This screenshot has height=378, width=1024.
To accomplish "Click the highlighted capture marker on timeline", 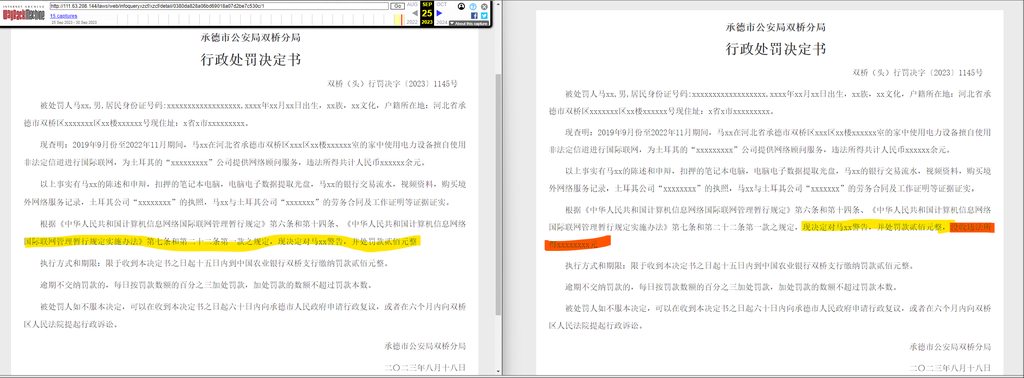I will click(401, 20).
